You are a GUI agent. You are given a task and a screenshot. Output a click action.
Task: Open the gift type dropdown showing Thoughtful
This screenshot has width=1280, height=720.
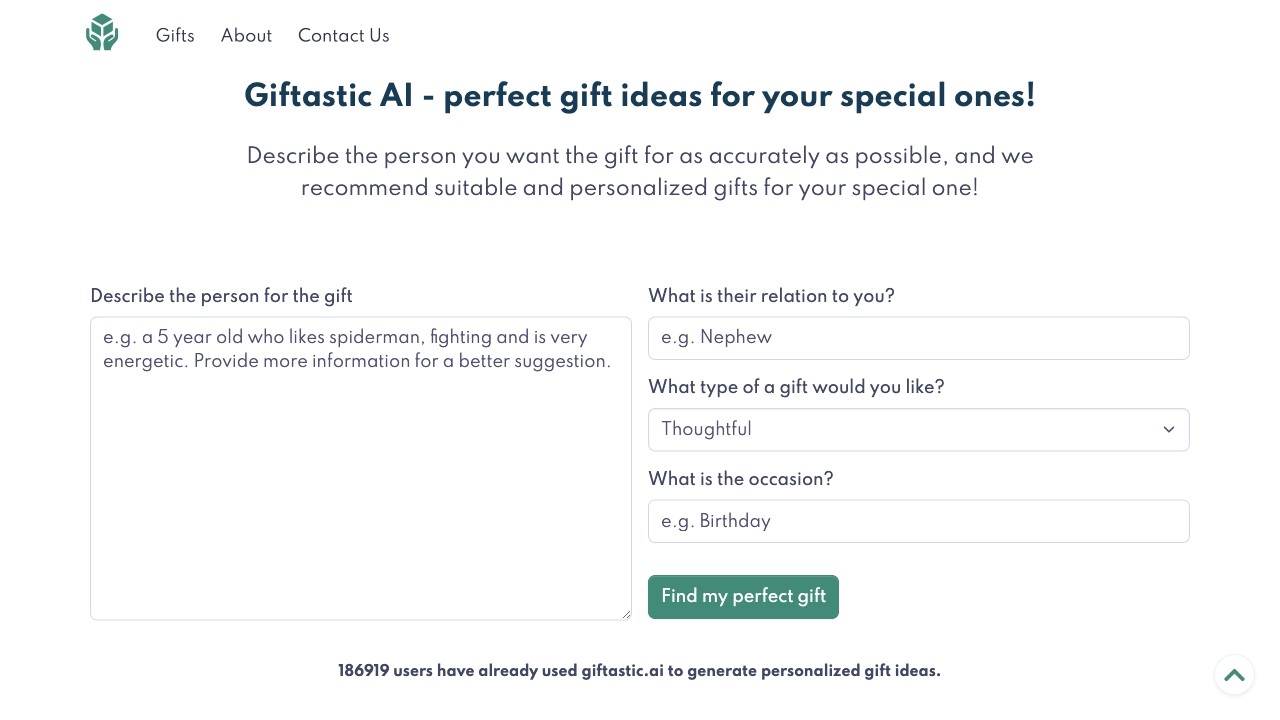(x=918, y=429)
